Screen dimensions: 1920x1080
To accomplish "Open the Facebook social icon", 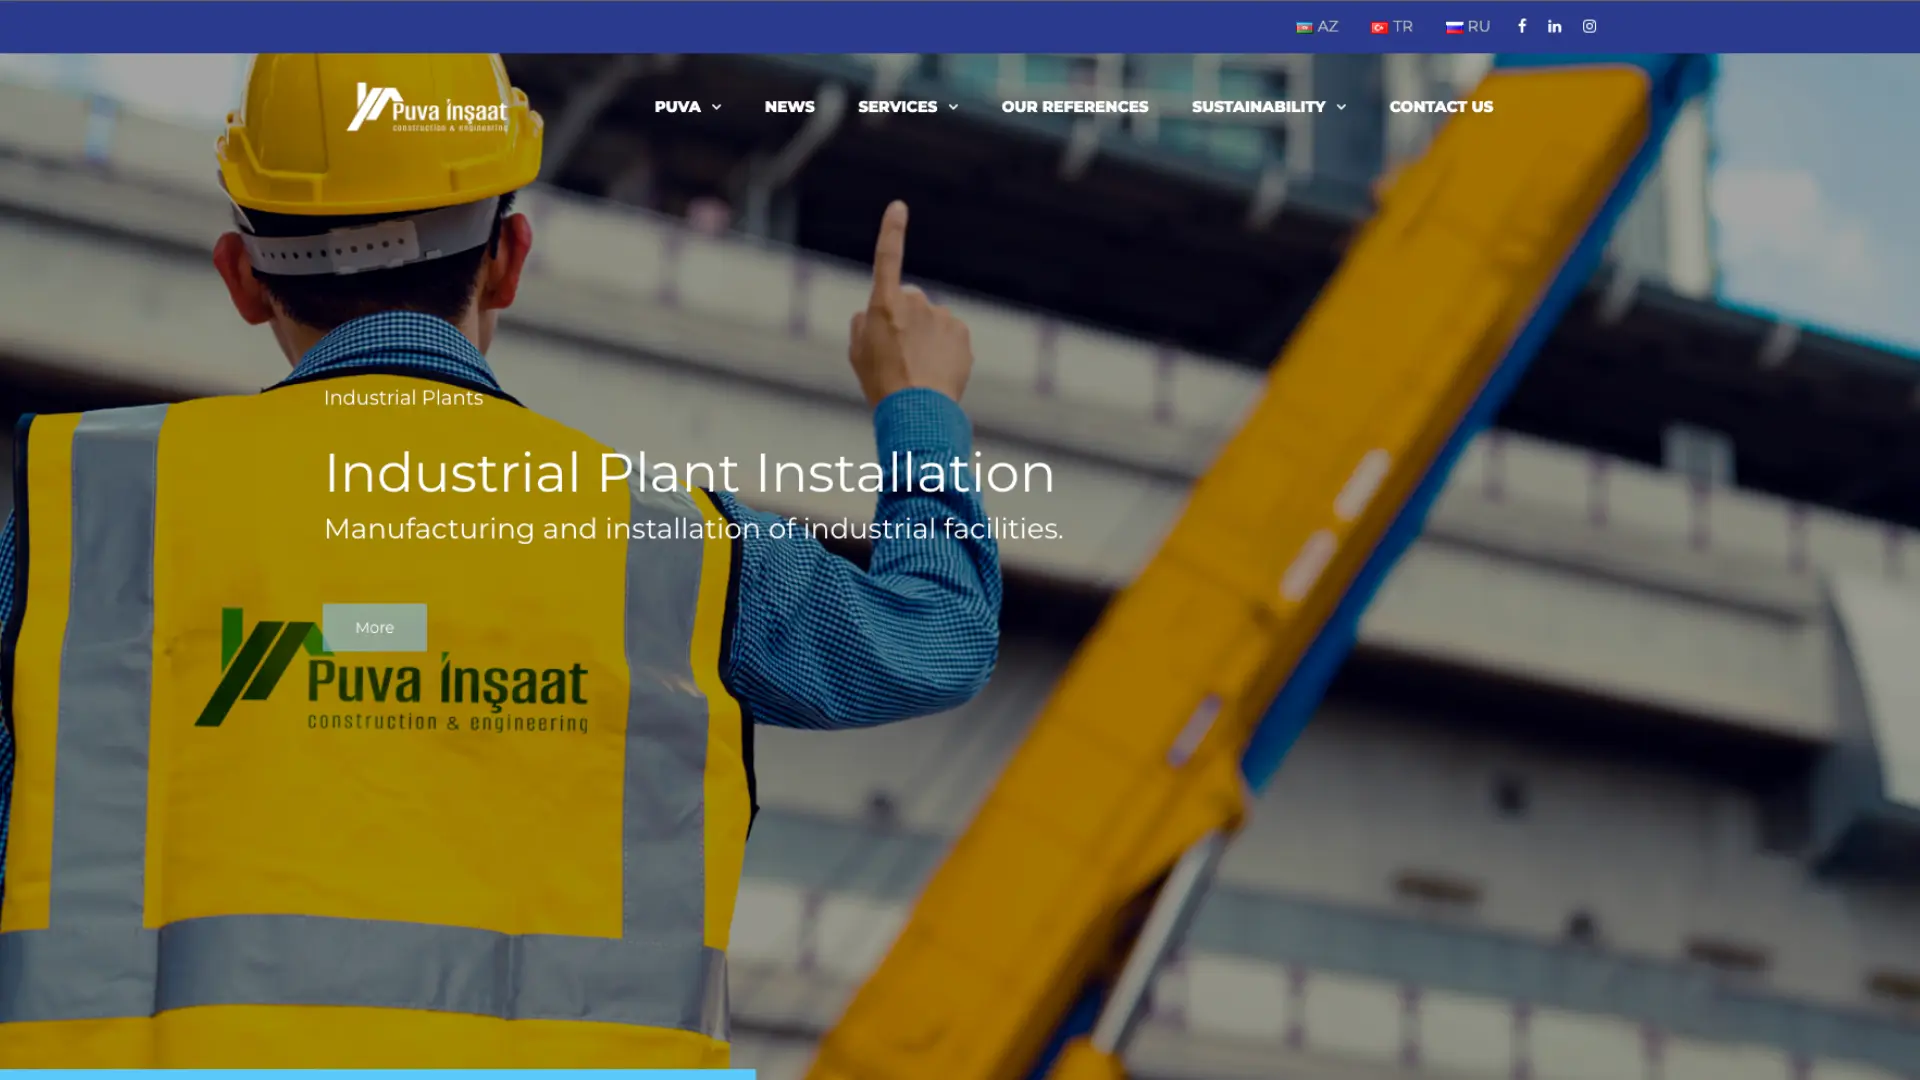I will (x=1522, y=26).
